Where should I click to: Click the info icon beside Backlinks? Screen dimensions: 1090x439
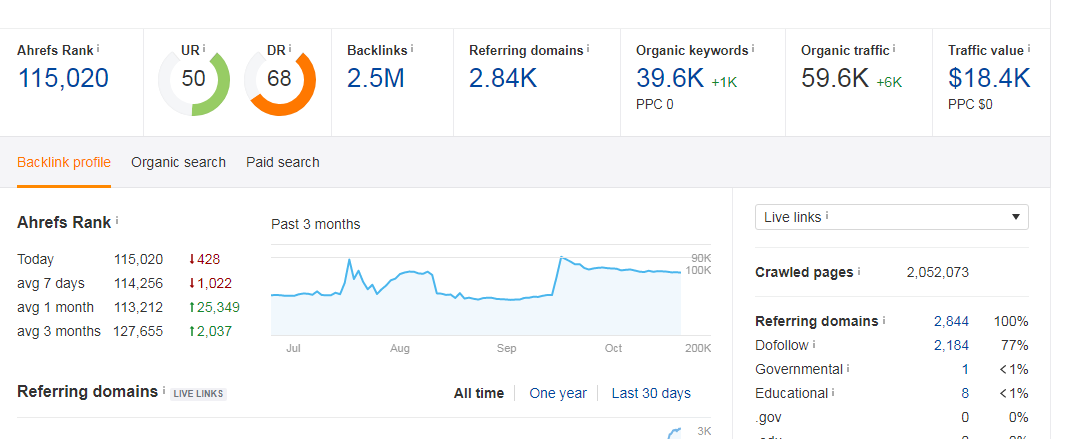[412, 48]
